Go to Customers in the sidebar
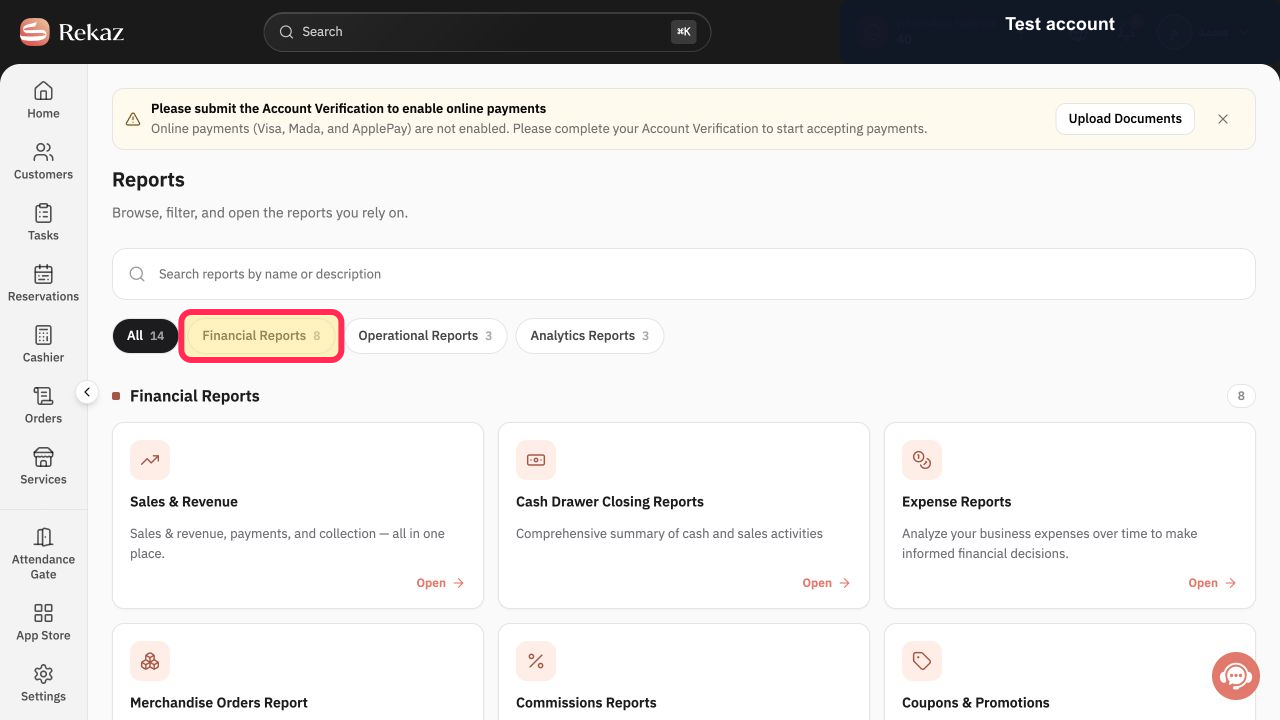 [x=43, y=152]
